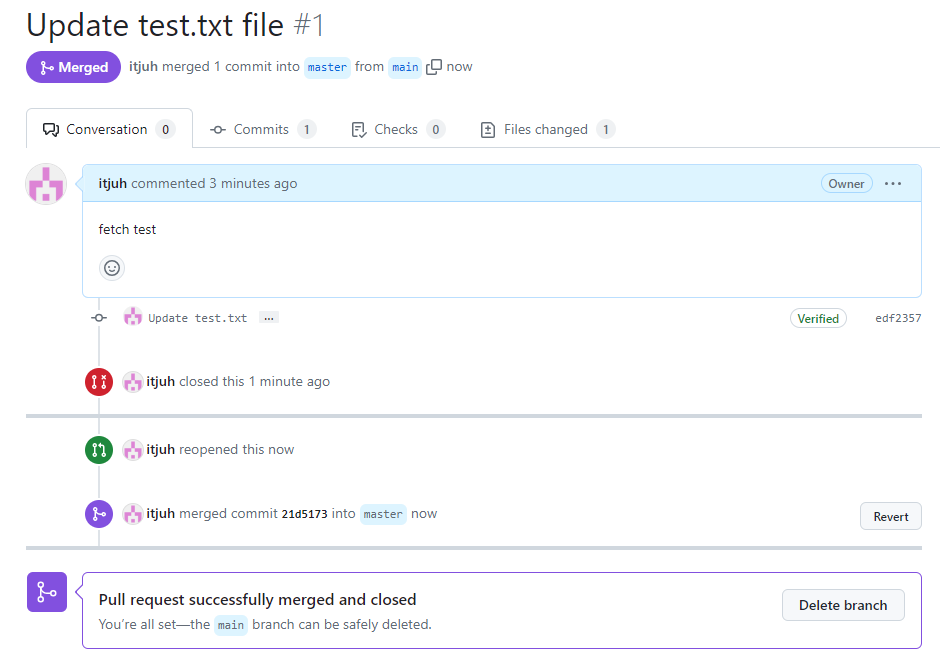Image resolution: width=940 pixels, height=662 pixels.
Task: Click the 'Update test.txt file' title
Action: coord(155,25)
